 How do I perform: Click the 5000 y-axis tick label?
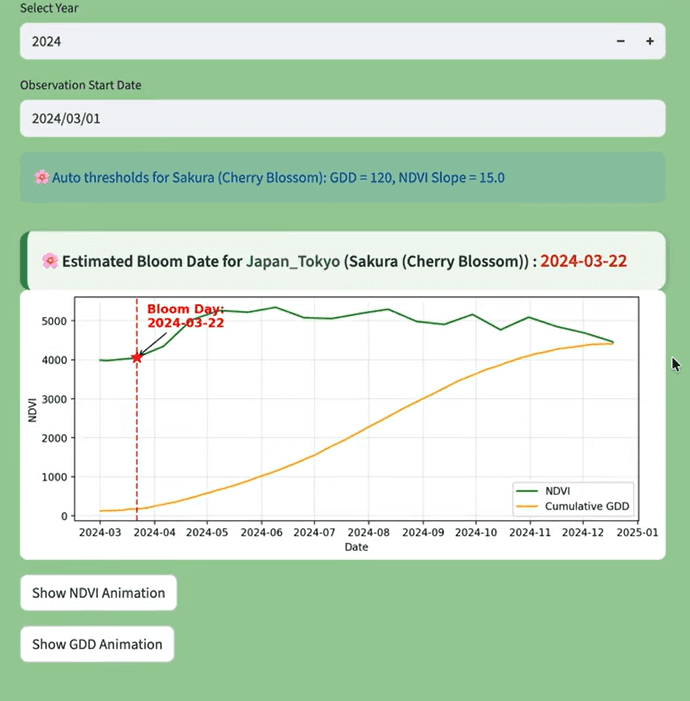click(55, 321)
